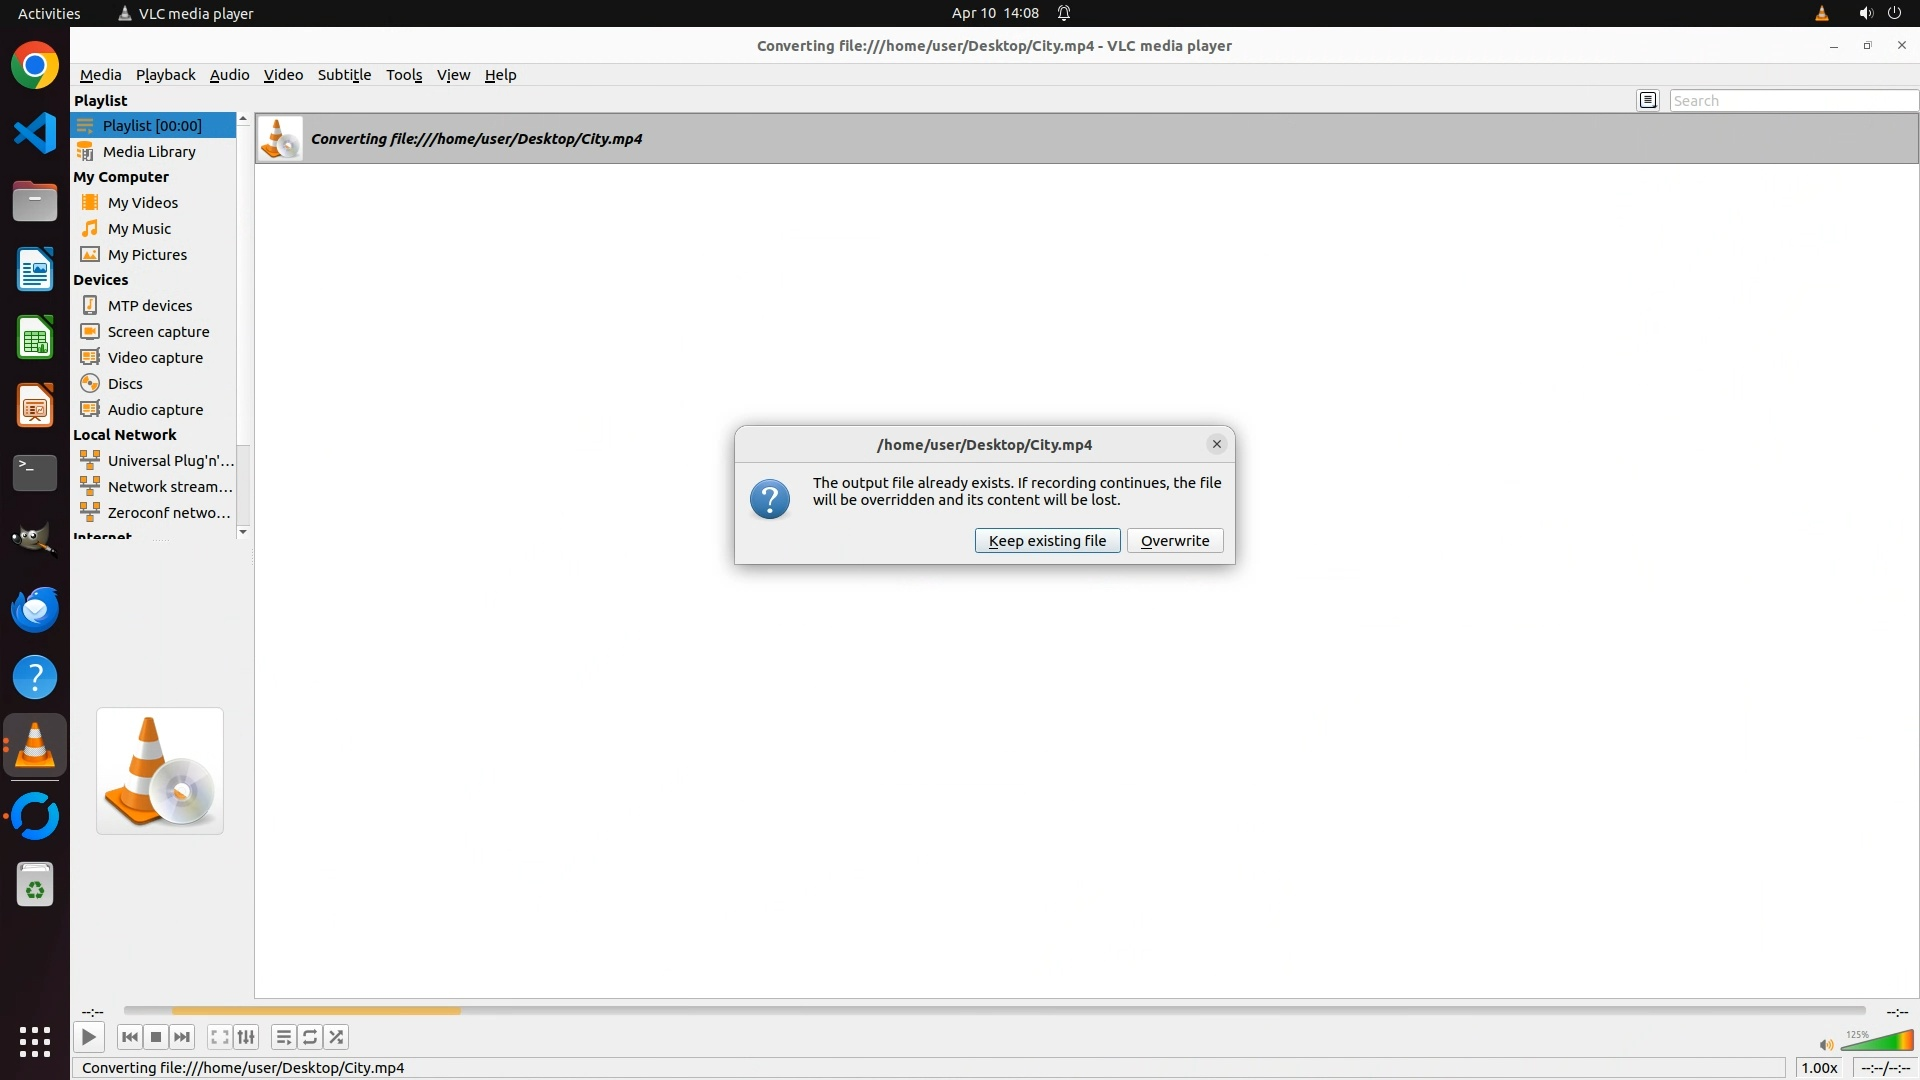Select Screen capture device

[x=158, y=332]
